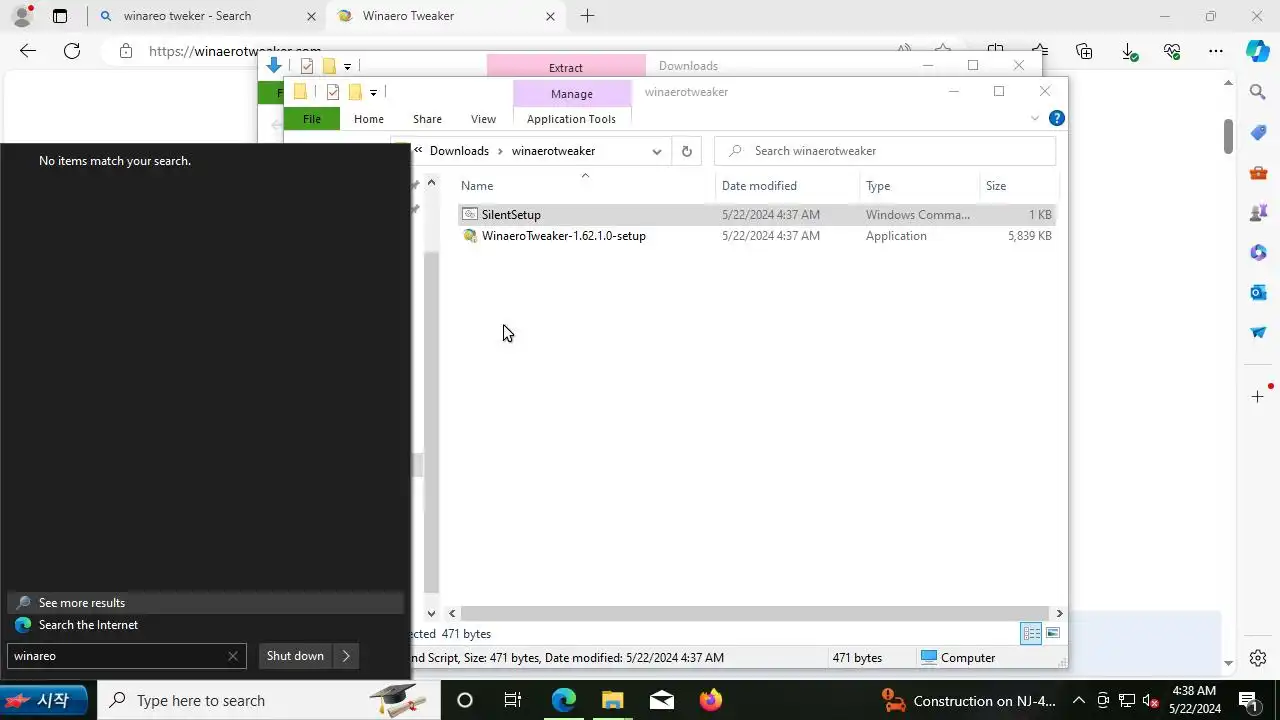The height and width of the screenshot is (720, 1280).
Task: Reload the Winaero Tweaker page
Action: tap(72, 51)
